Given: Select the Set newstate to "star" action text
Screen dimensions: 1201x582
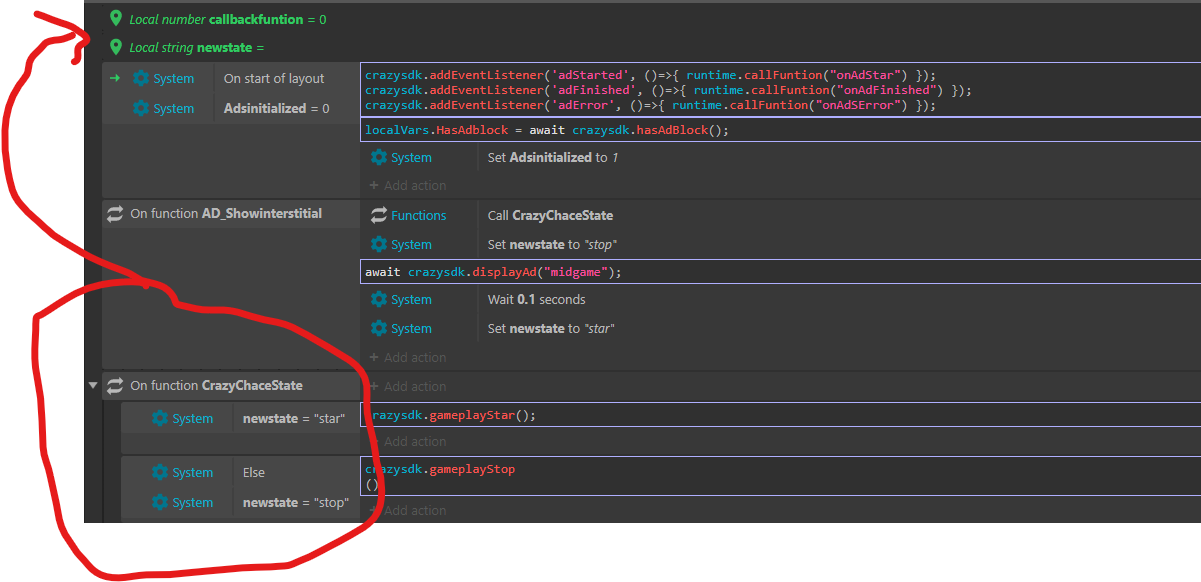Looking at the screenshot, I should pos(551,328).
